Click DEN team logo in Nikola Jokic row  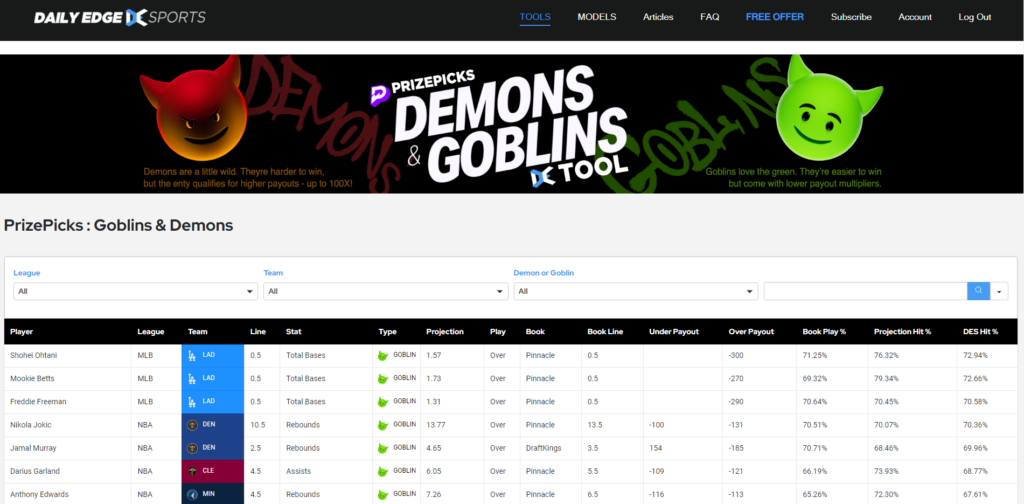click(192, 425)
